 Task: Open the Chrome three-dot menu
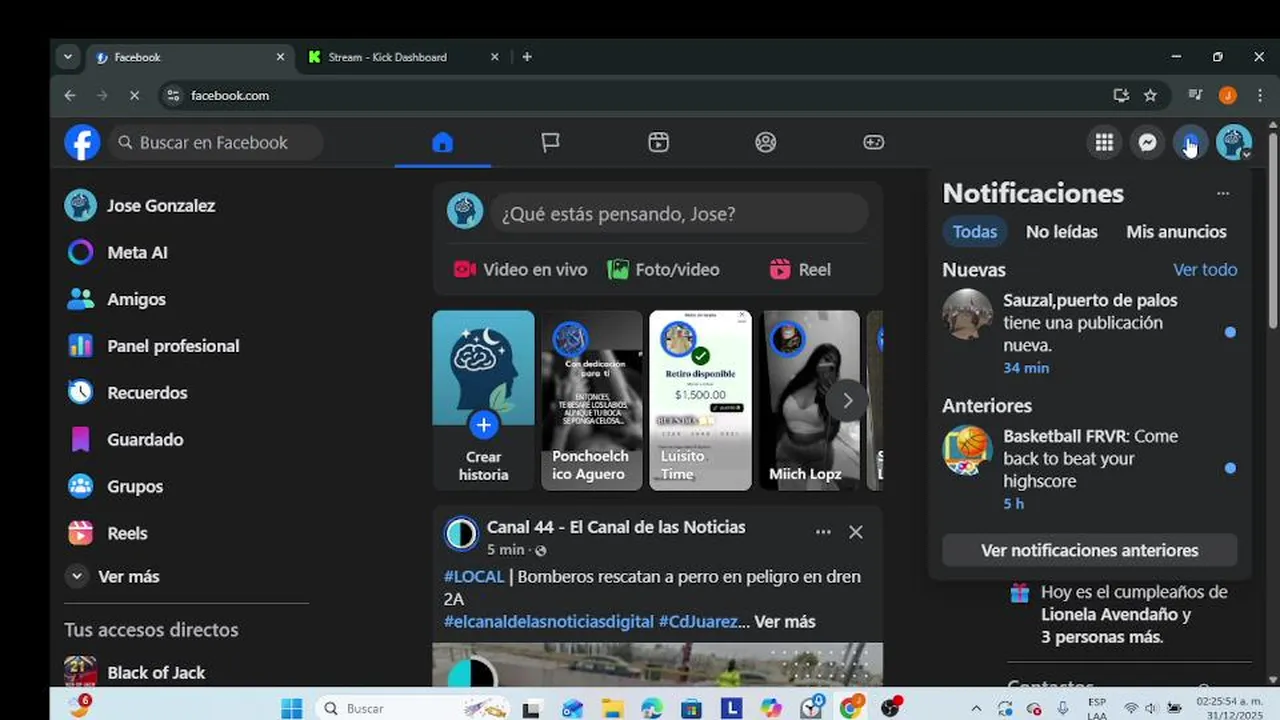coord(1260,96)
